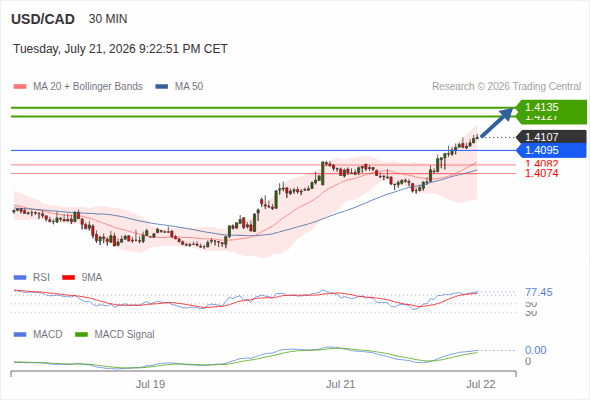The height and width of the screenshot is (400, 590).
Task: Click the USD/CAD symbol title
Action: [x=43, y=19]
